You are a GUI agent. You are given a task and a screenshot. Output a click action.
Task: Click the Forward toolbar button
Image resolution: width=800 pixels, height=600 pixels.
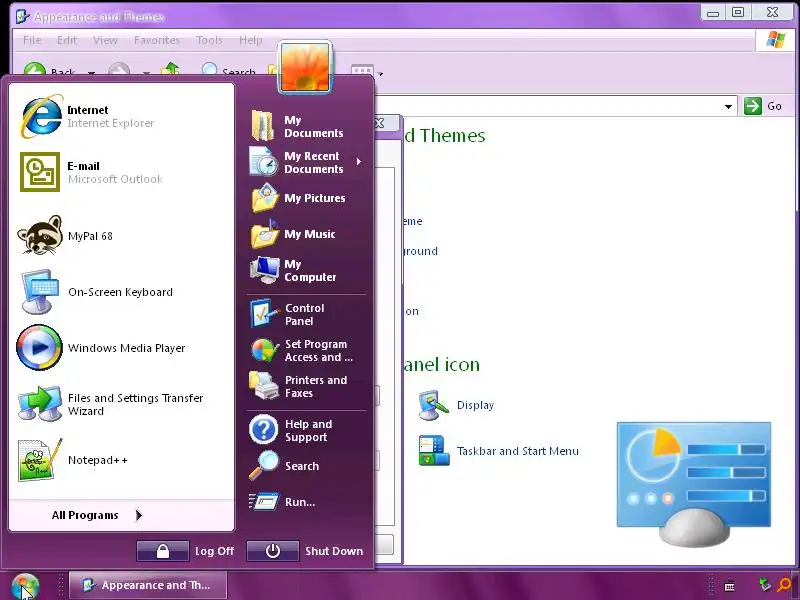(x=119, y=70)
